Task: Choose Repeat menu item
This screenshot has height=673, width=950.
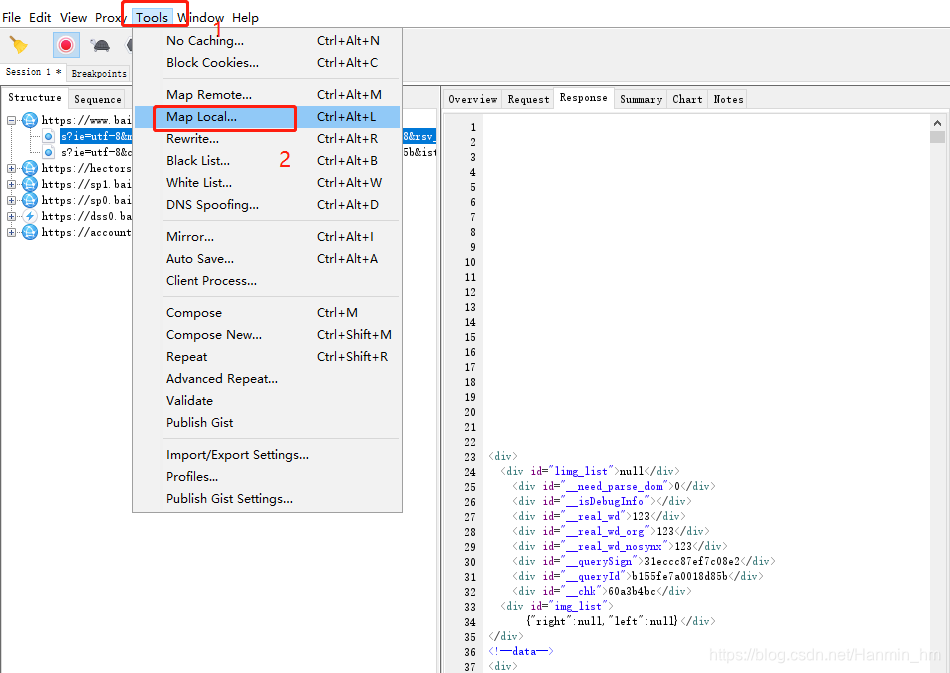Action: (267, 357)
